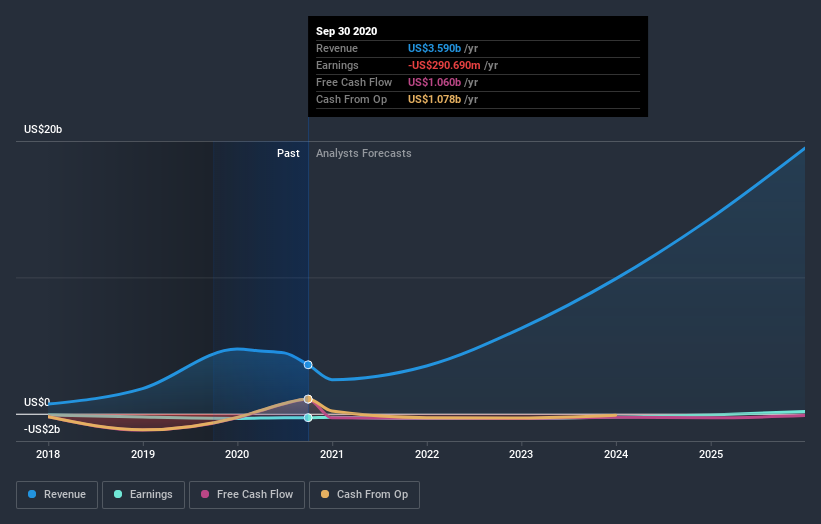Image resolution: width=821 pixels, height=524 pixels.
Task: Click the orange Cash From Op legend dot
Action: click(x=325, y=494)
